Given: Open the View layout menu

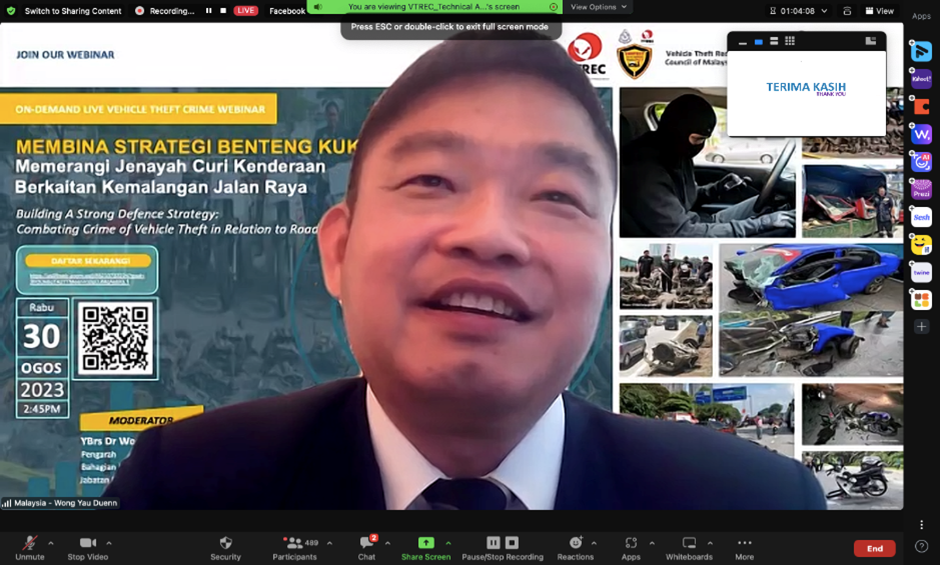Looking at the screenshot, I should 879,11.
